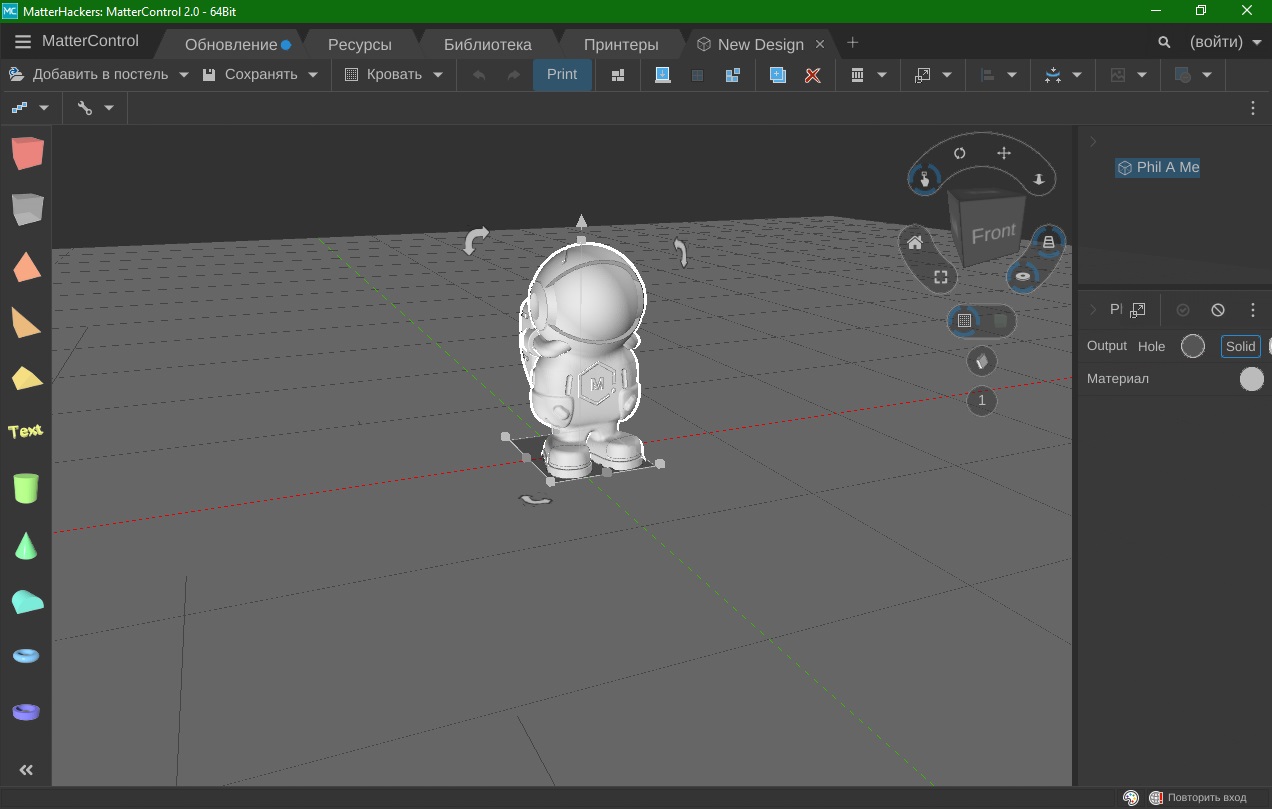Add a new tab with plus

click(x=852, y=42)
